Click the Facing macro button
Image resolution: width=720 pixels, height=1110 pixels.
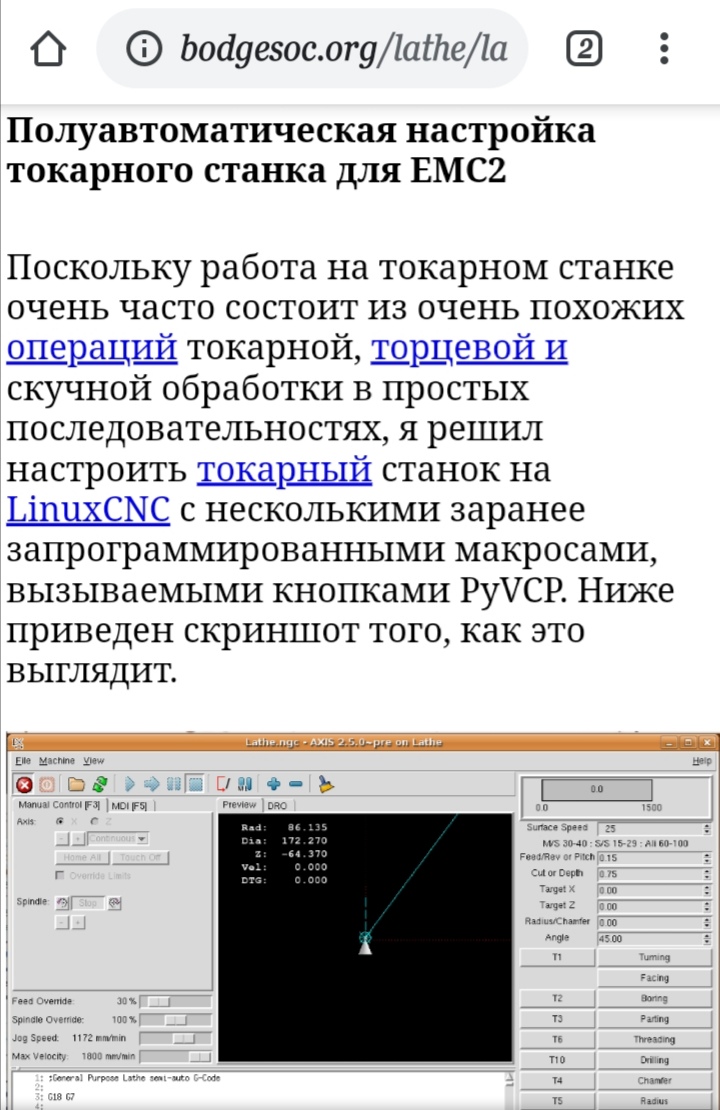(654, 978)
